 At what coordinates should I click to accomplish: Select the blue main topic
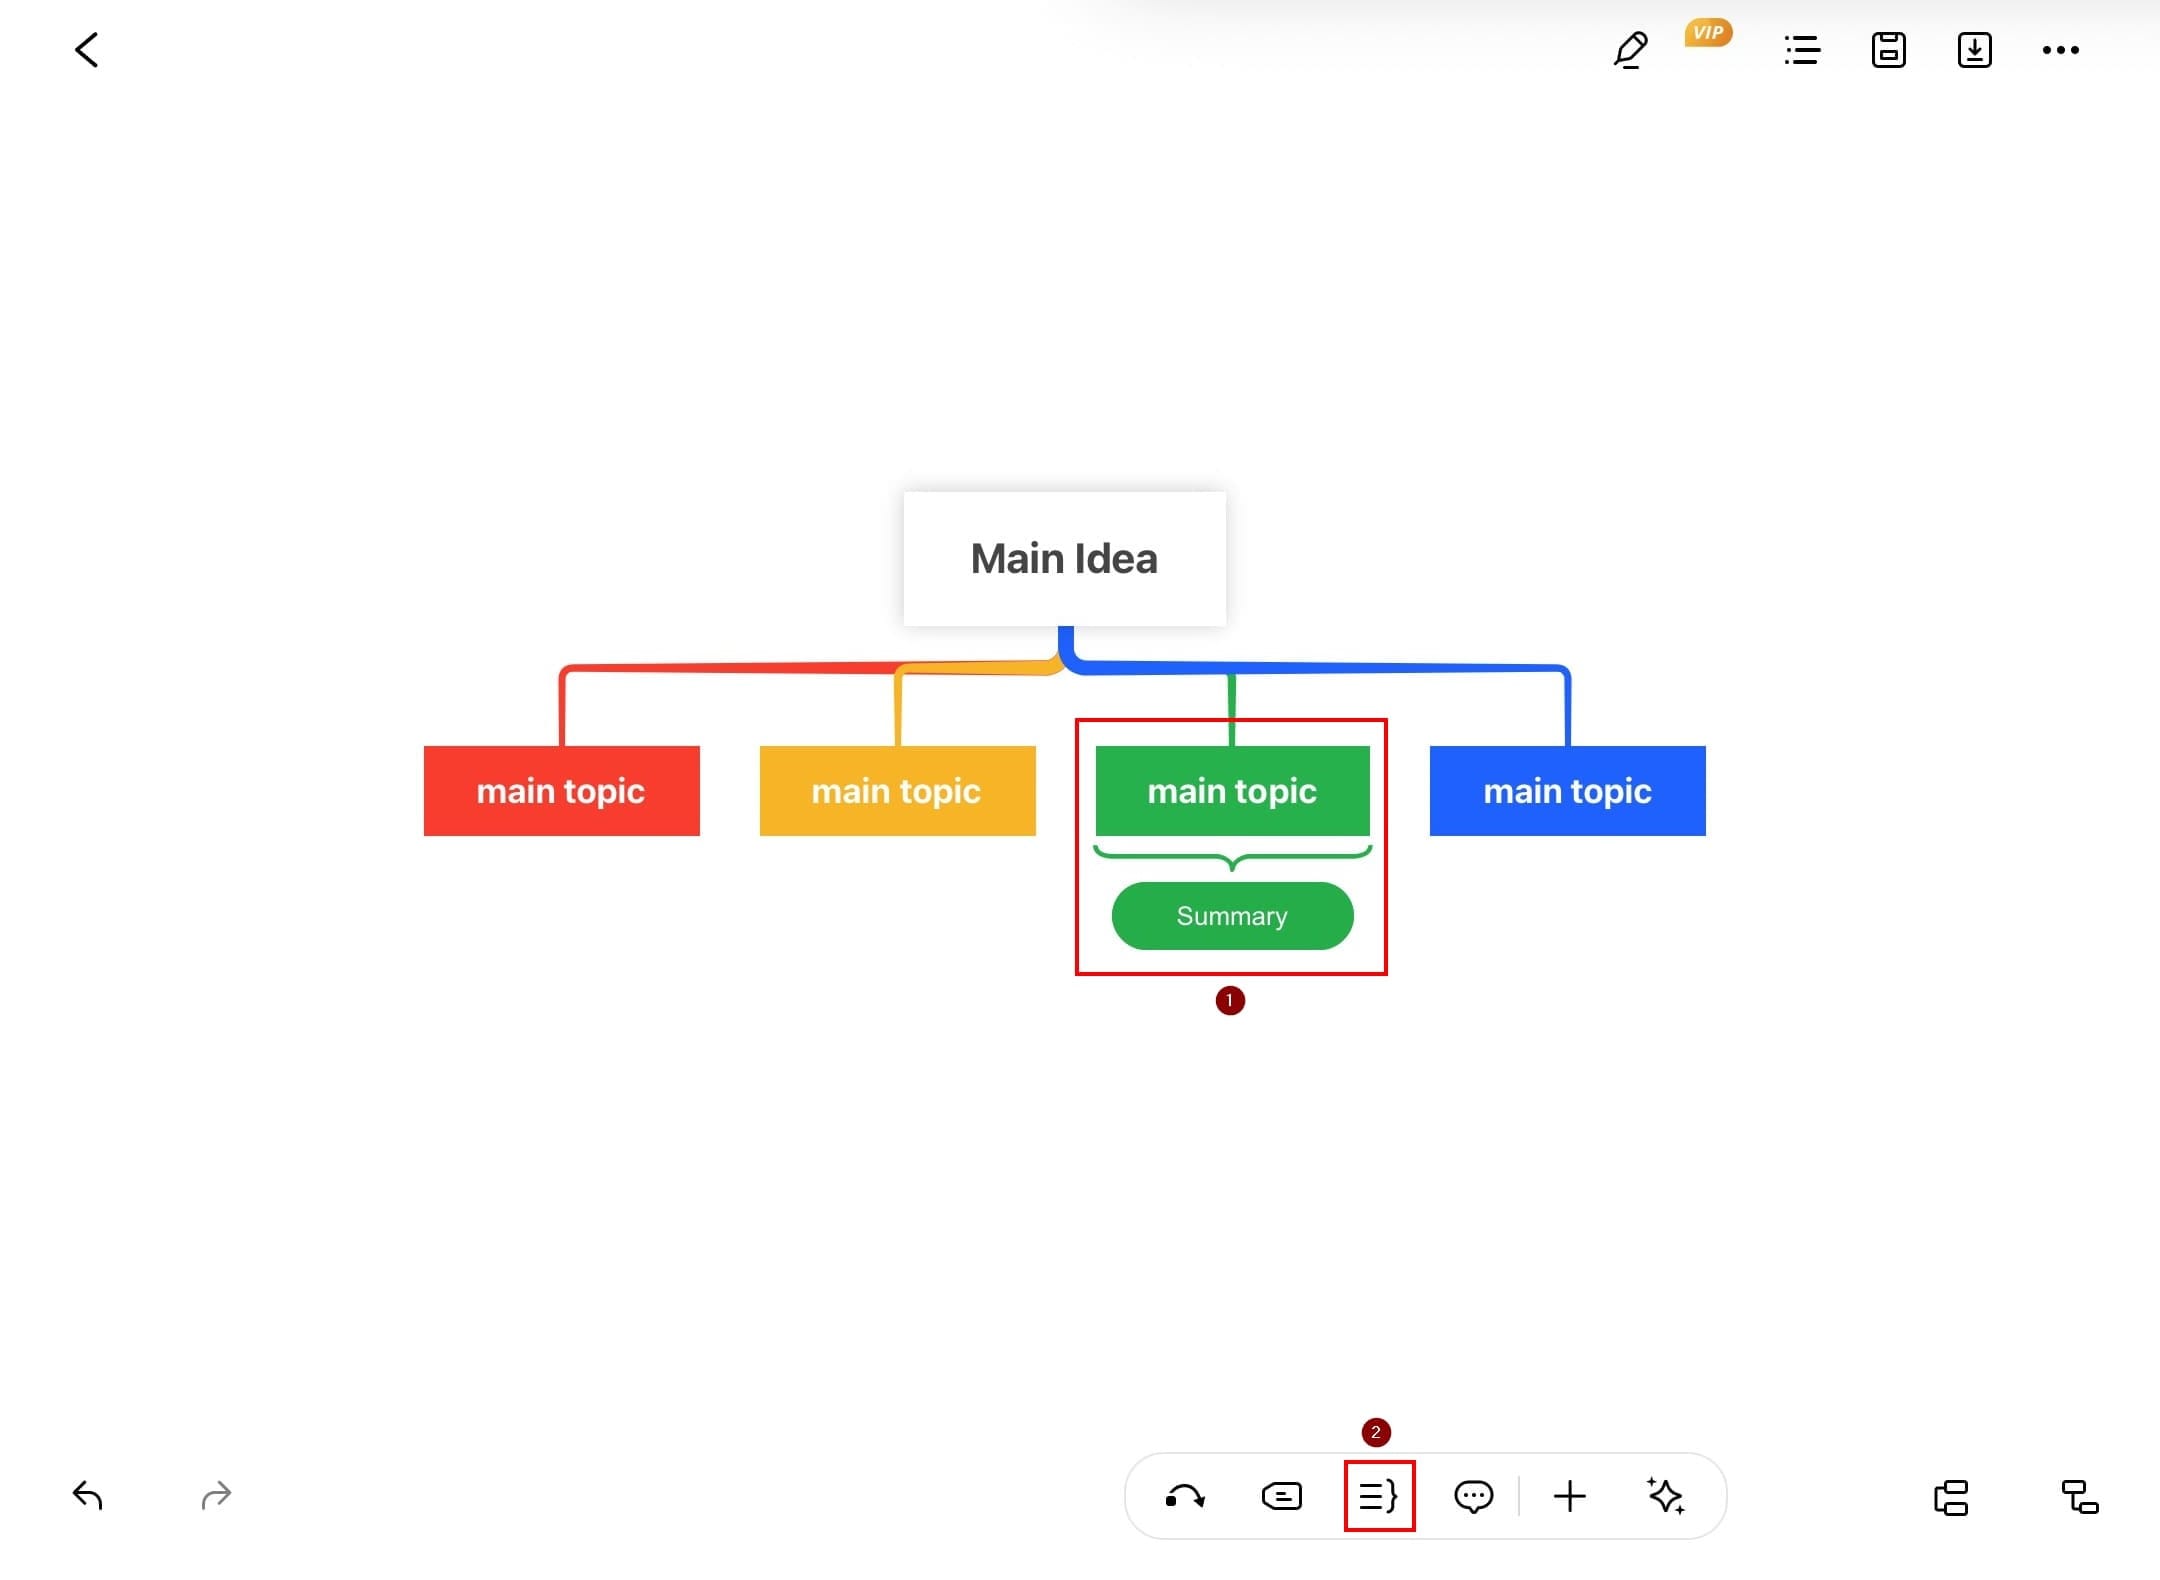1567,790
